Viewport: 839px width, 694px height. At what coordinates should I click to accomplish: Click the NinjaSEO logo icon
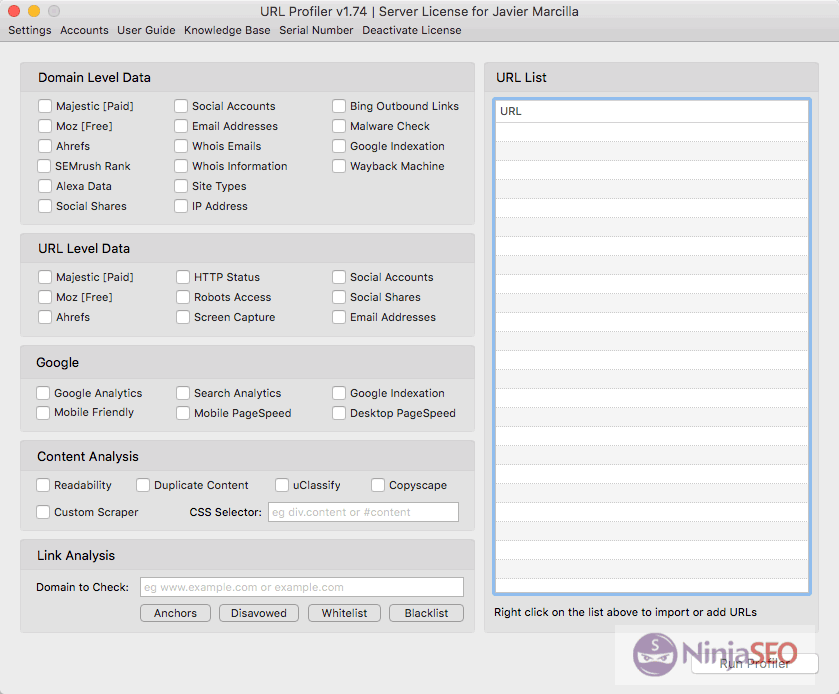(x=655, y=655)
